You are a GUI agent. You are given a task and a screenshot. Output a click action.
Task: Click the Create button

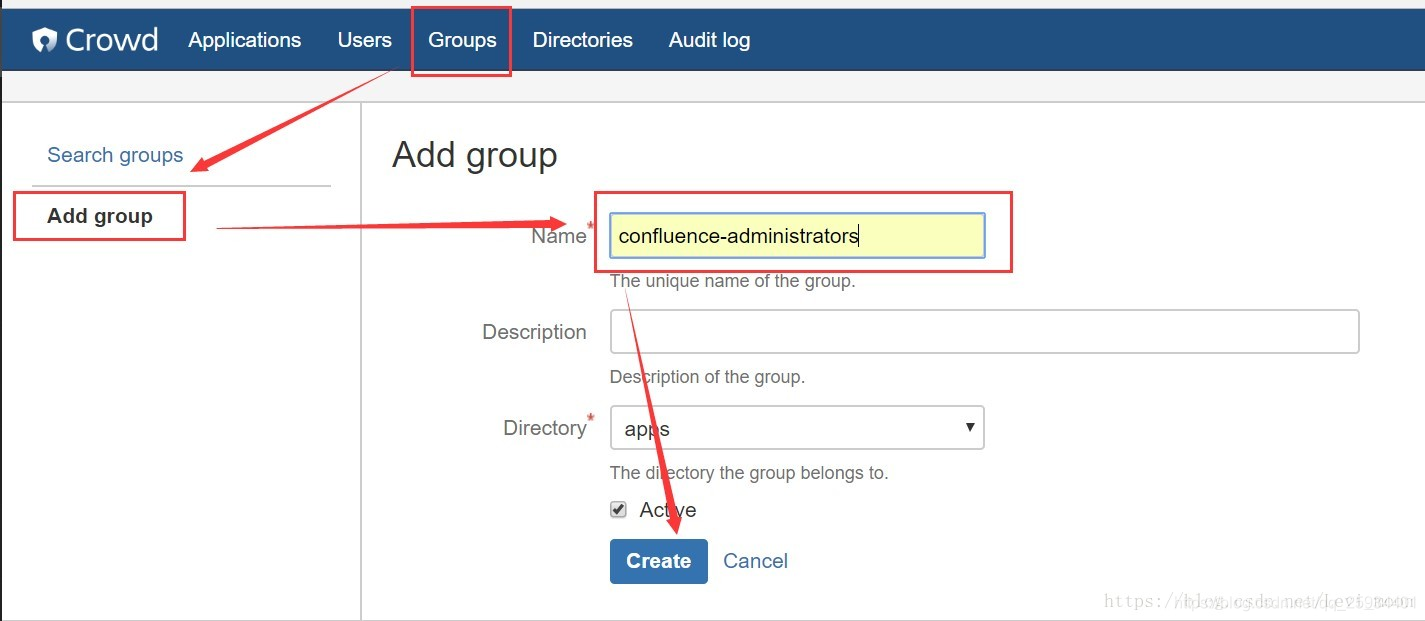658,561
